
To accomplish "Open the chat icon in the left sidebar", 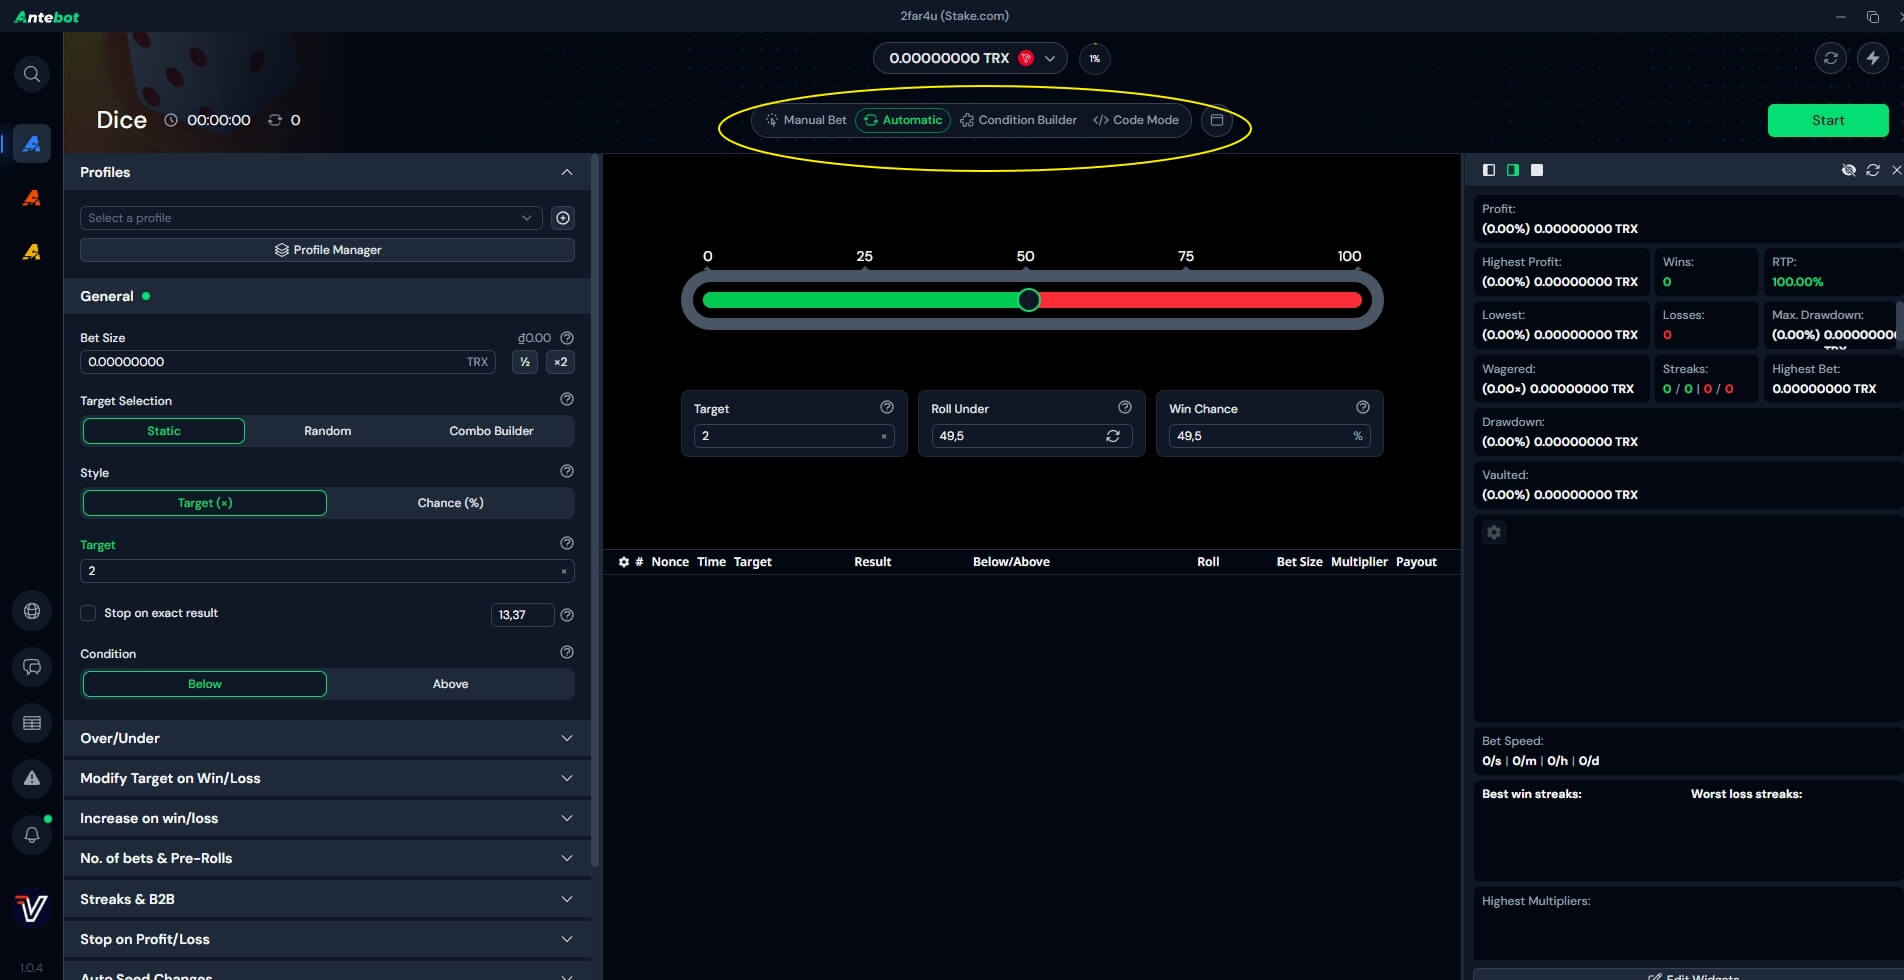I will (31, 667).
